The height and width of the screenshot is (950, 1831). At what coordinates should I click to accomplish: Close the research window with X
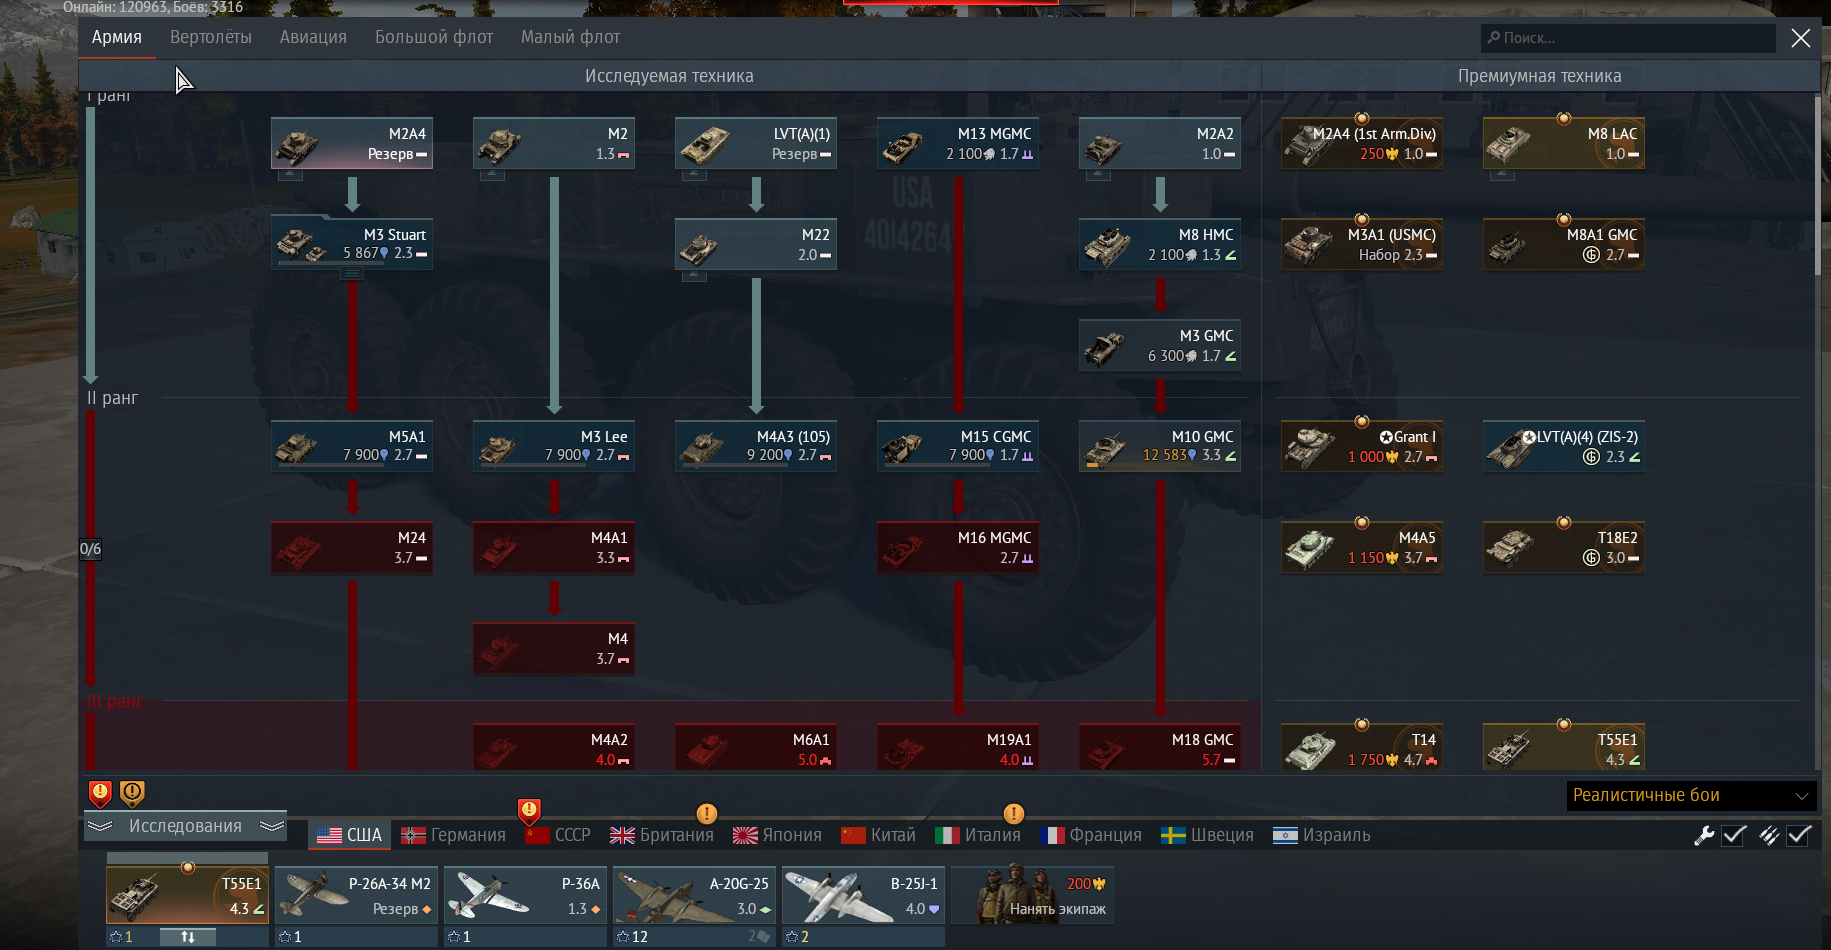pos(1801,38)
